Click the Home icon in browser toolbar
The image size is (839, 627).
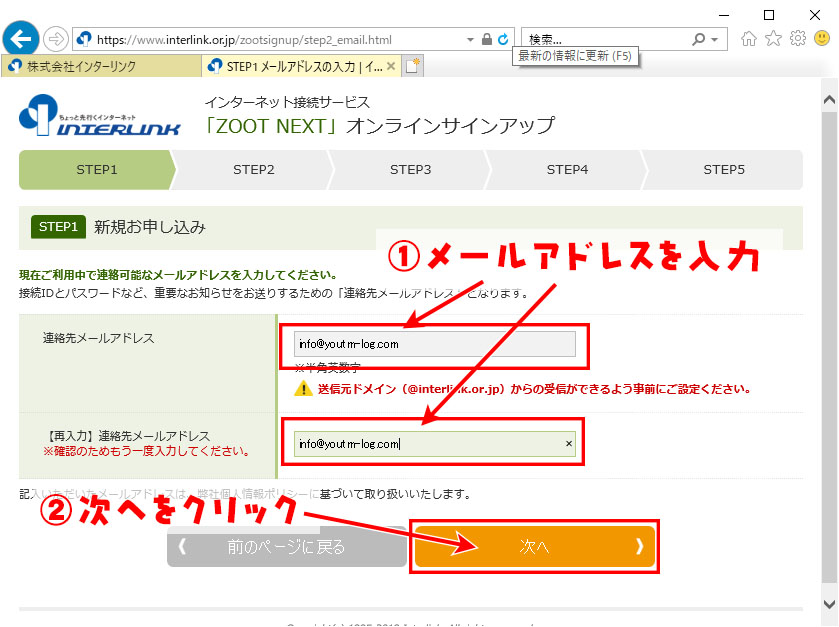749,39
